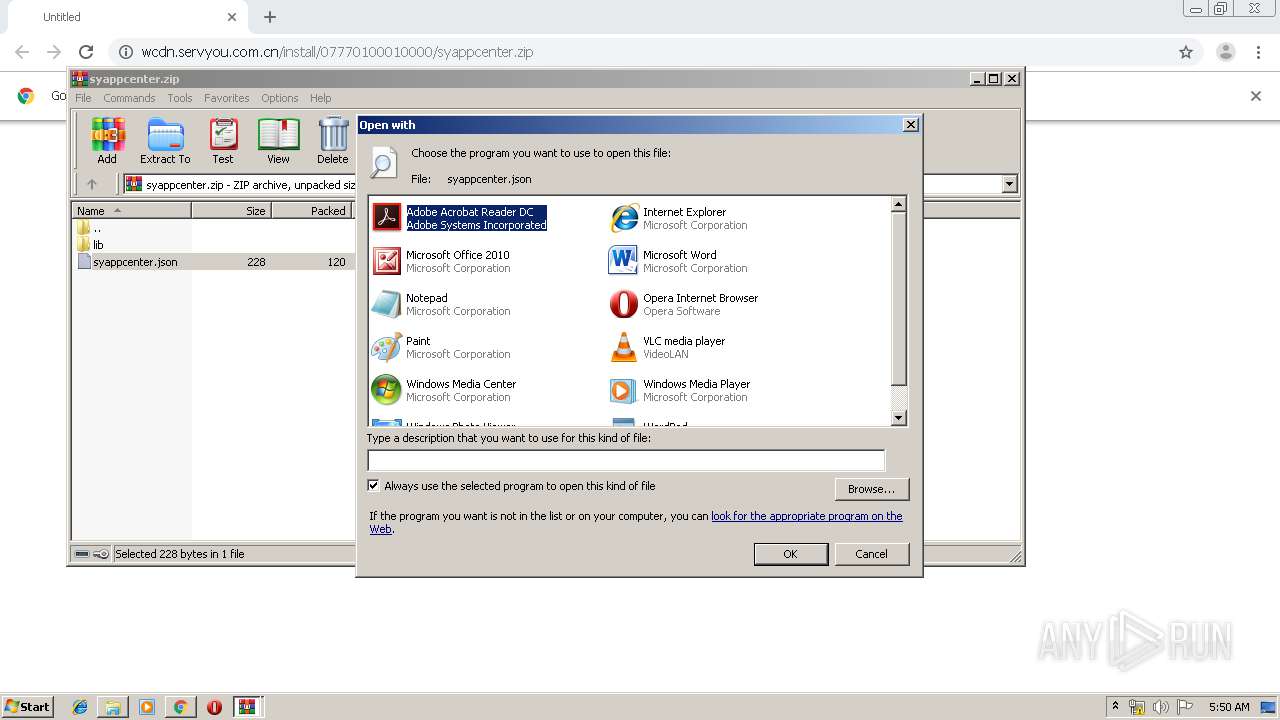1280x720 pixels.
Task: Click scroll up arrow in program list
Action: 898,204
